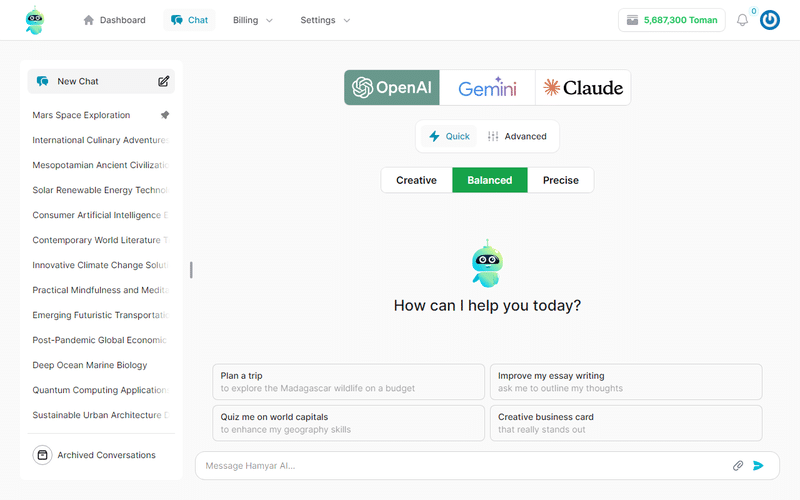Open Consumer Artificial Intelligence conversation

[101, 215]
